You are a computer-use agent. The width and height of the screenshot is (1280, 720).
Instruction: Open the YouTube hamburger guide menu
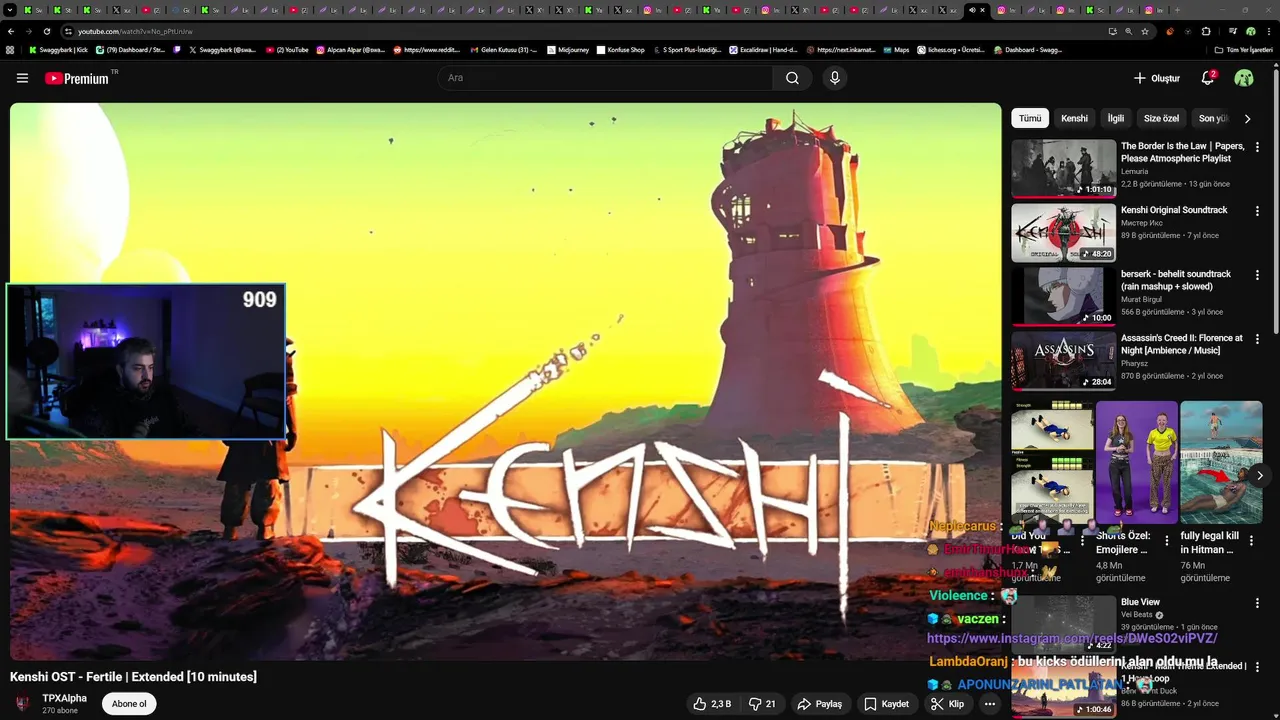pyautogui.click(x=22, y=78)
